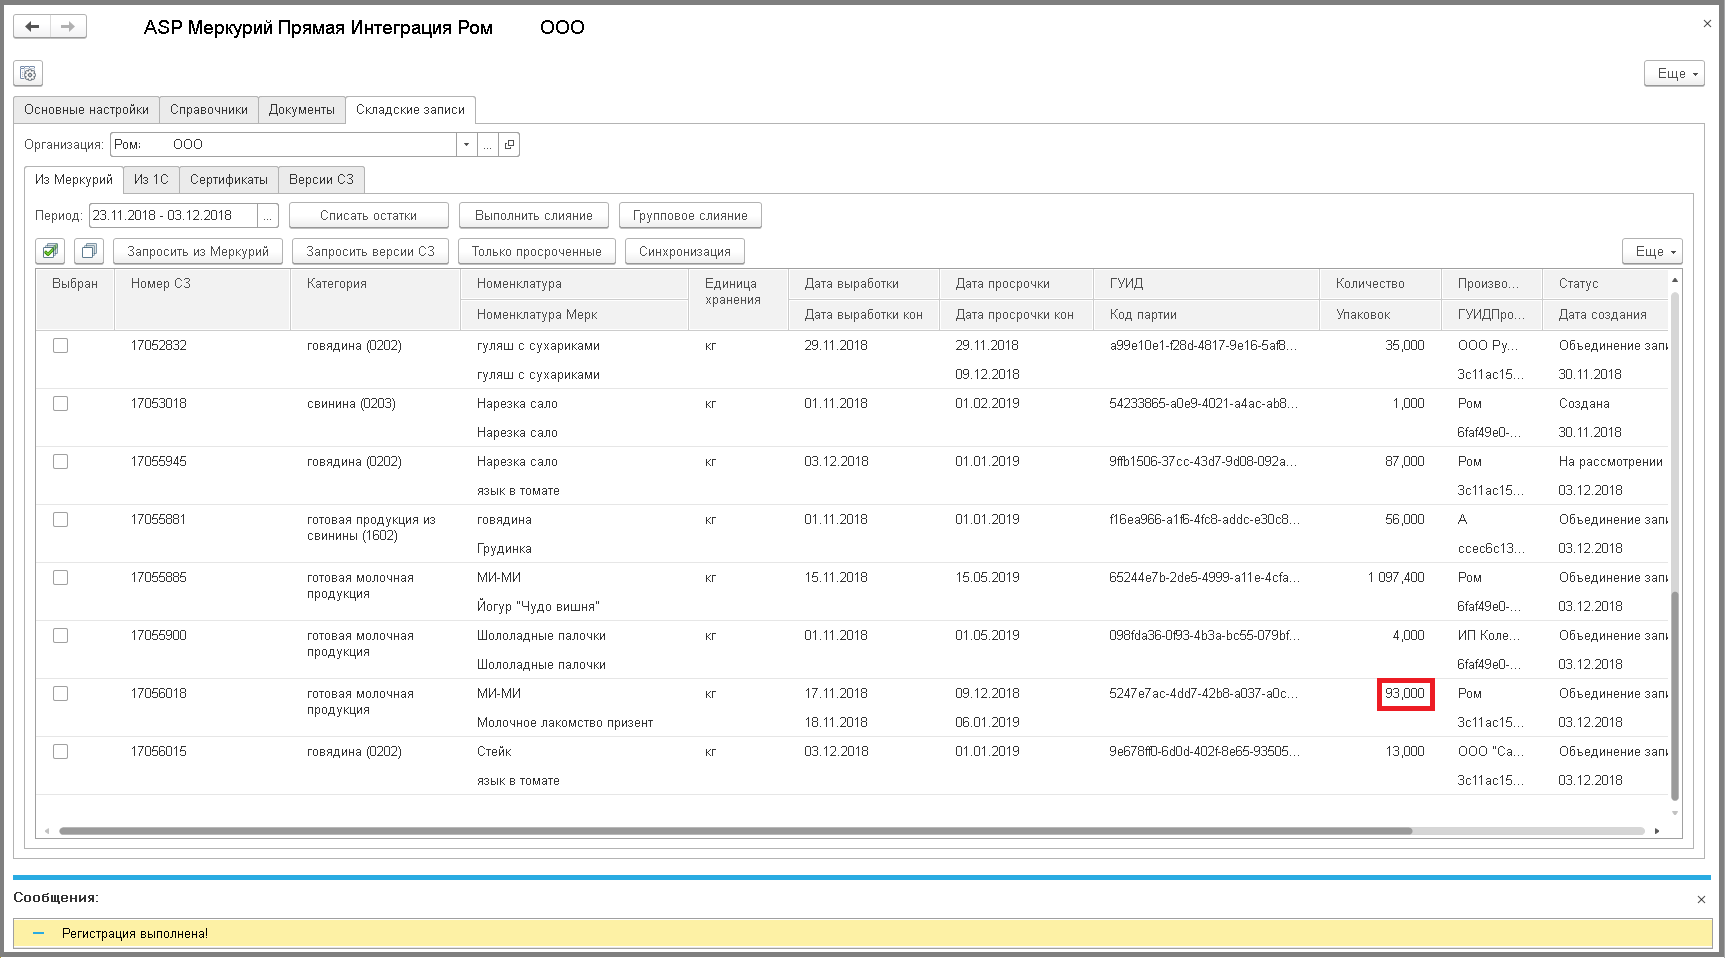Viewport: 1725px width, 958px height.
Task: Select the Складские записи tab
Action: coord(411,110)
